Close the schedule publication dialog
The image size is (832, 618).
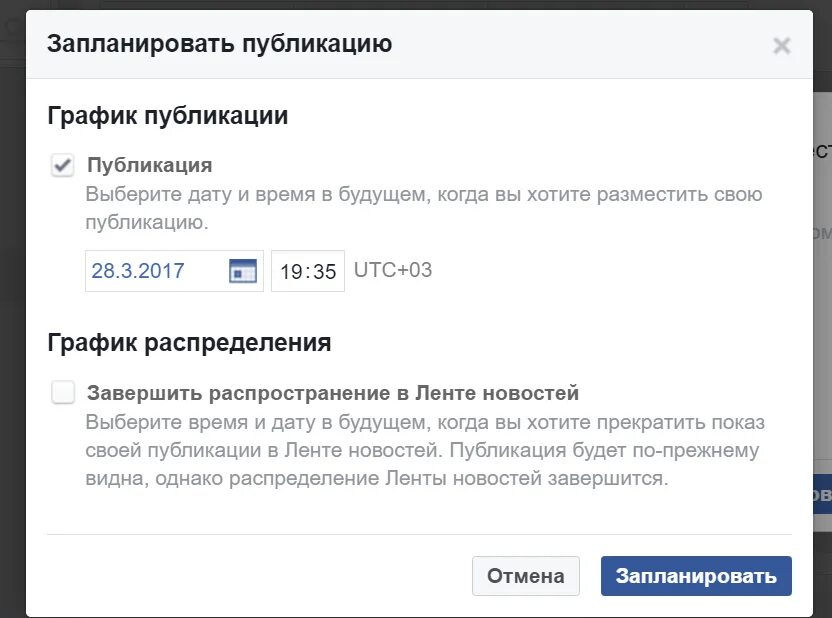(x=782, y=46)
